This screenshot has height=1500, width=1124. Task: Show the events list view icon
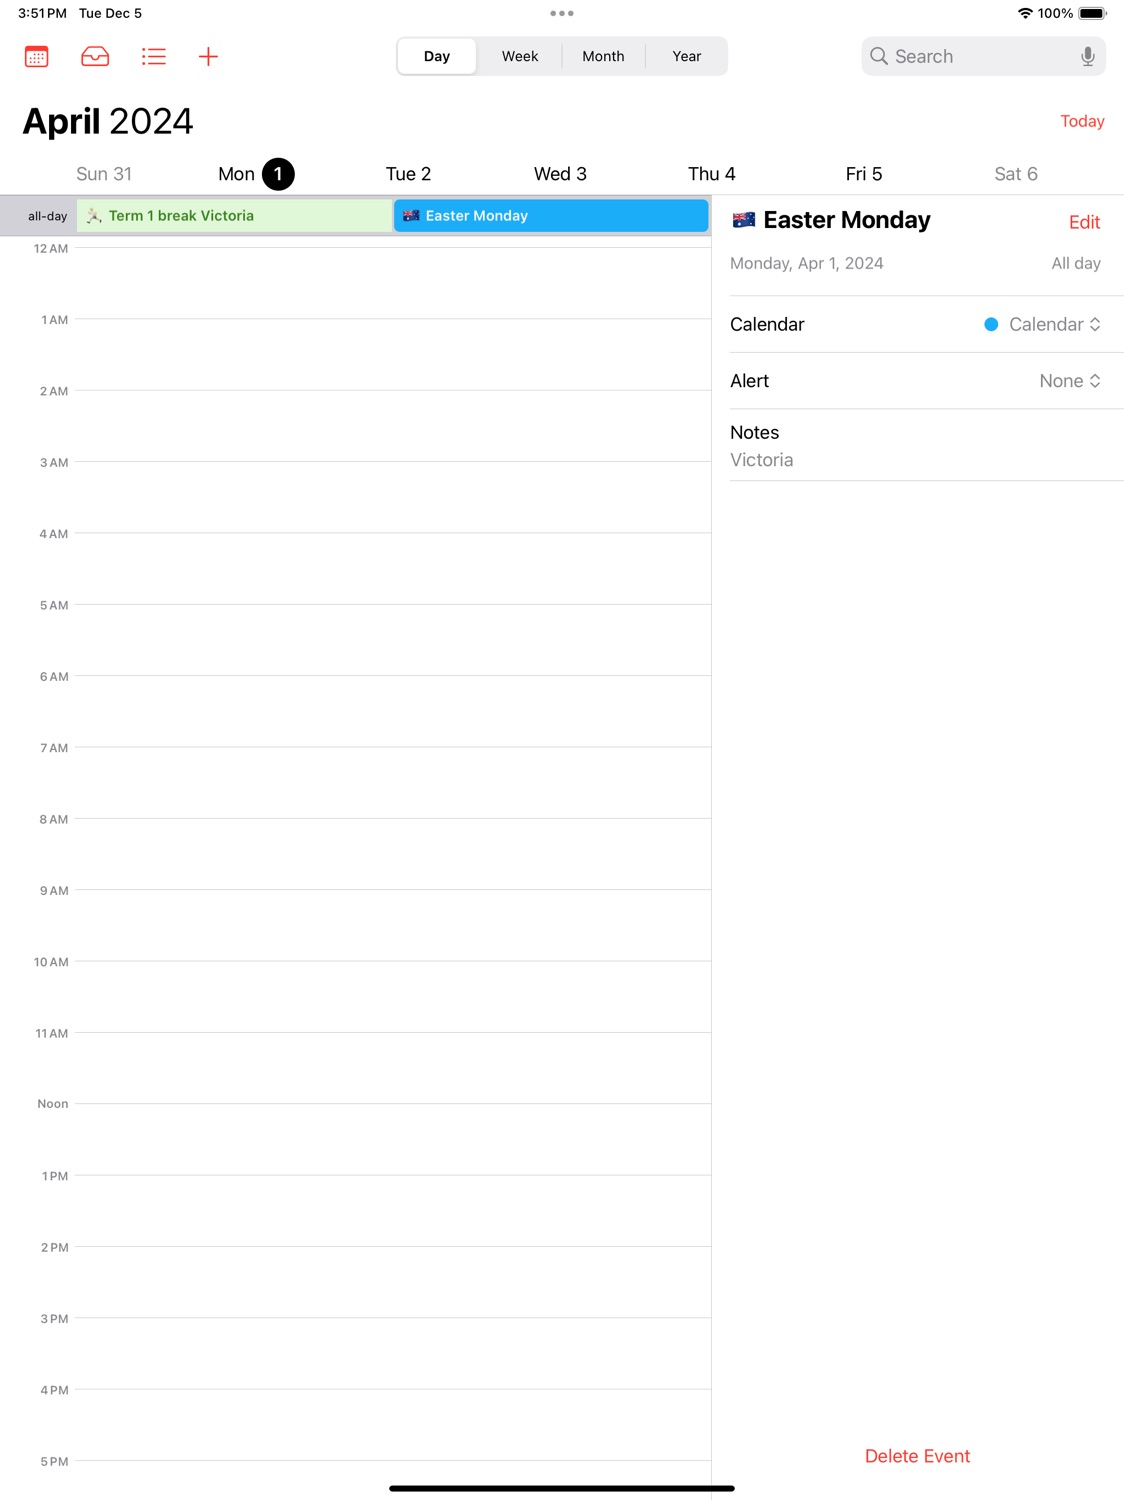tap(153, 57)
